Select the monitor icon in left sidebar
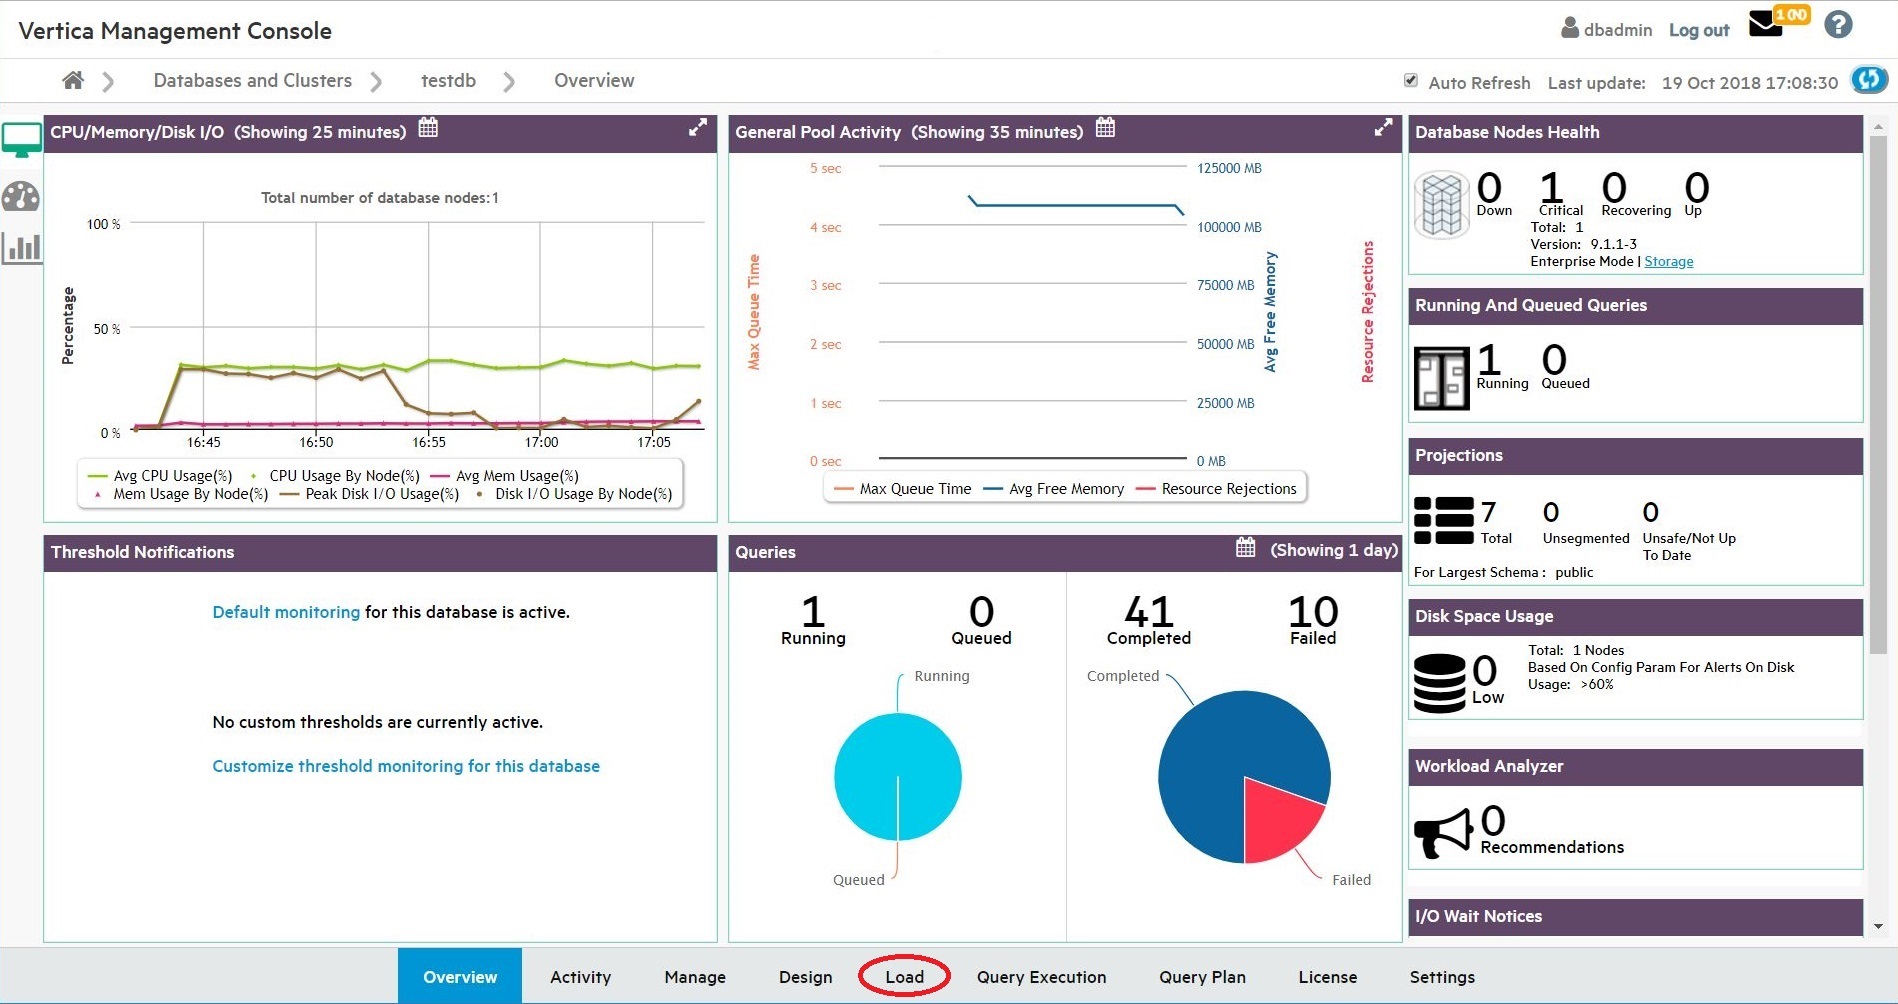This screenshot has height=1004, width=1898. point(22,140)
